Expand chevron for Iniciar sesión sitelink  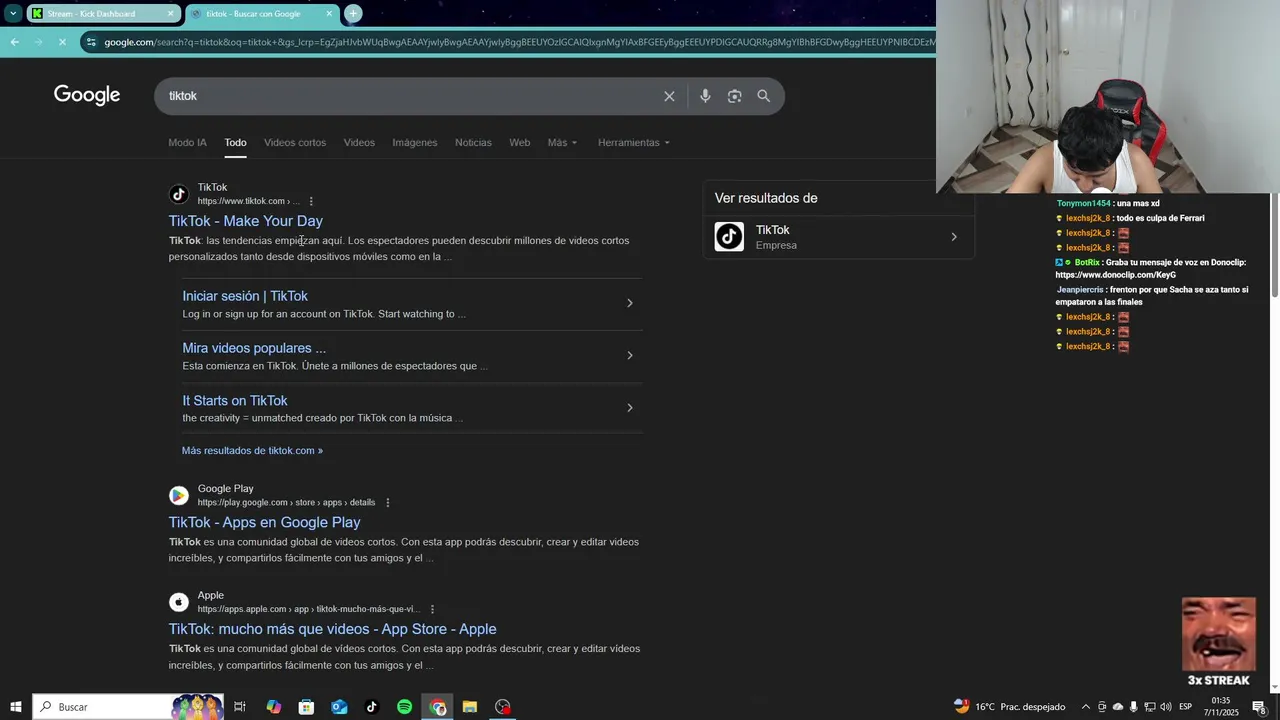629,303
